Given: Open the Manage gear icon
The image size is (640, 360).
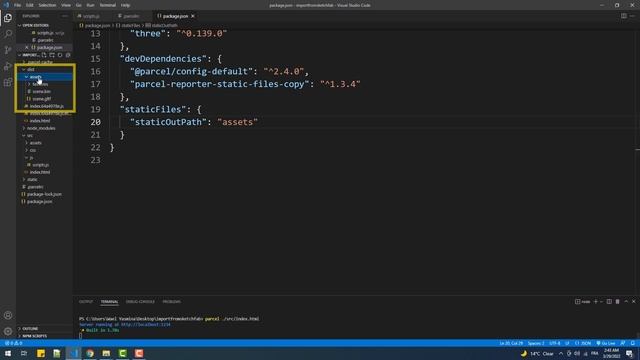Looking at the screenshot, I should coord(8,331).
